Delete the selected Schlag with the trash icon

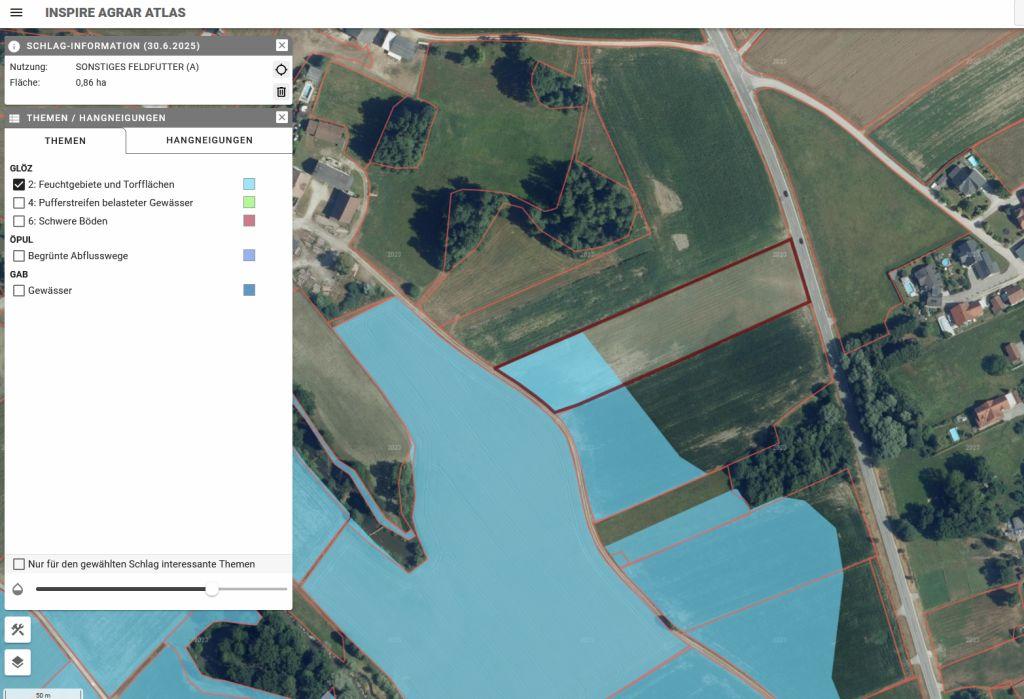[281, 92]
